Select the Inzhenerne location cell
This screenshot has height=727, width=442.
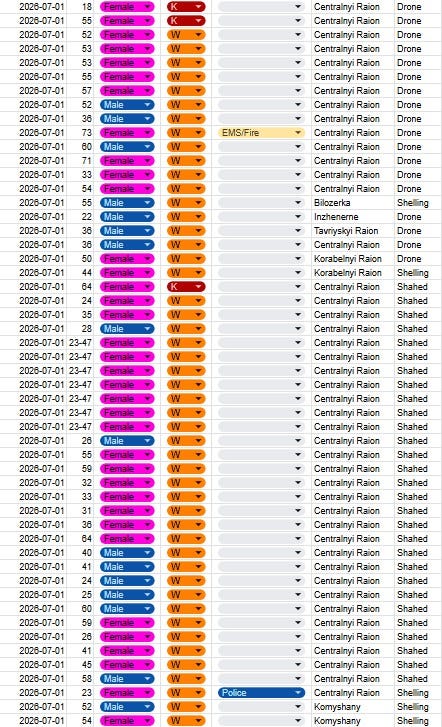pyautogui.click(x=352, y=217)
